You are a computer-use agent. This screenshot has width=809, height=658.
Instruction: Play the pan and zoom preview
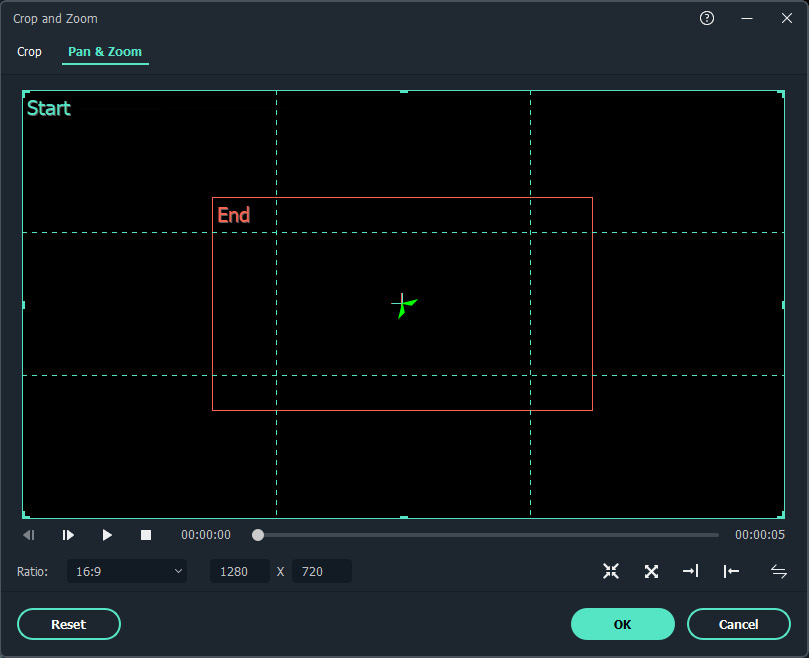107,535
